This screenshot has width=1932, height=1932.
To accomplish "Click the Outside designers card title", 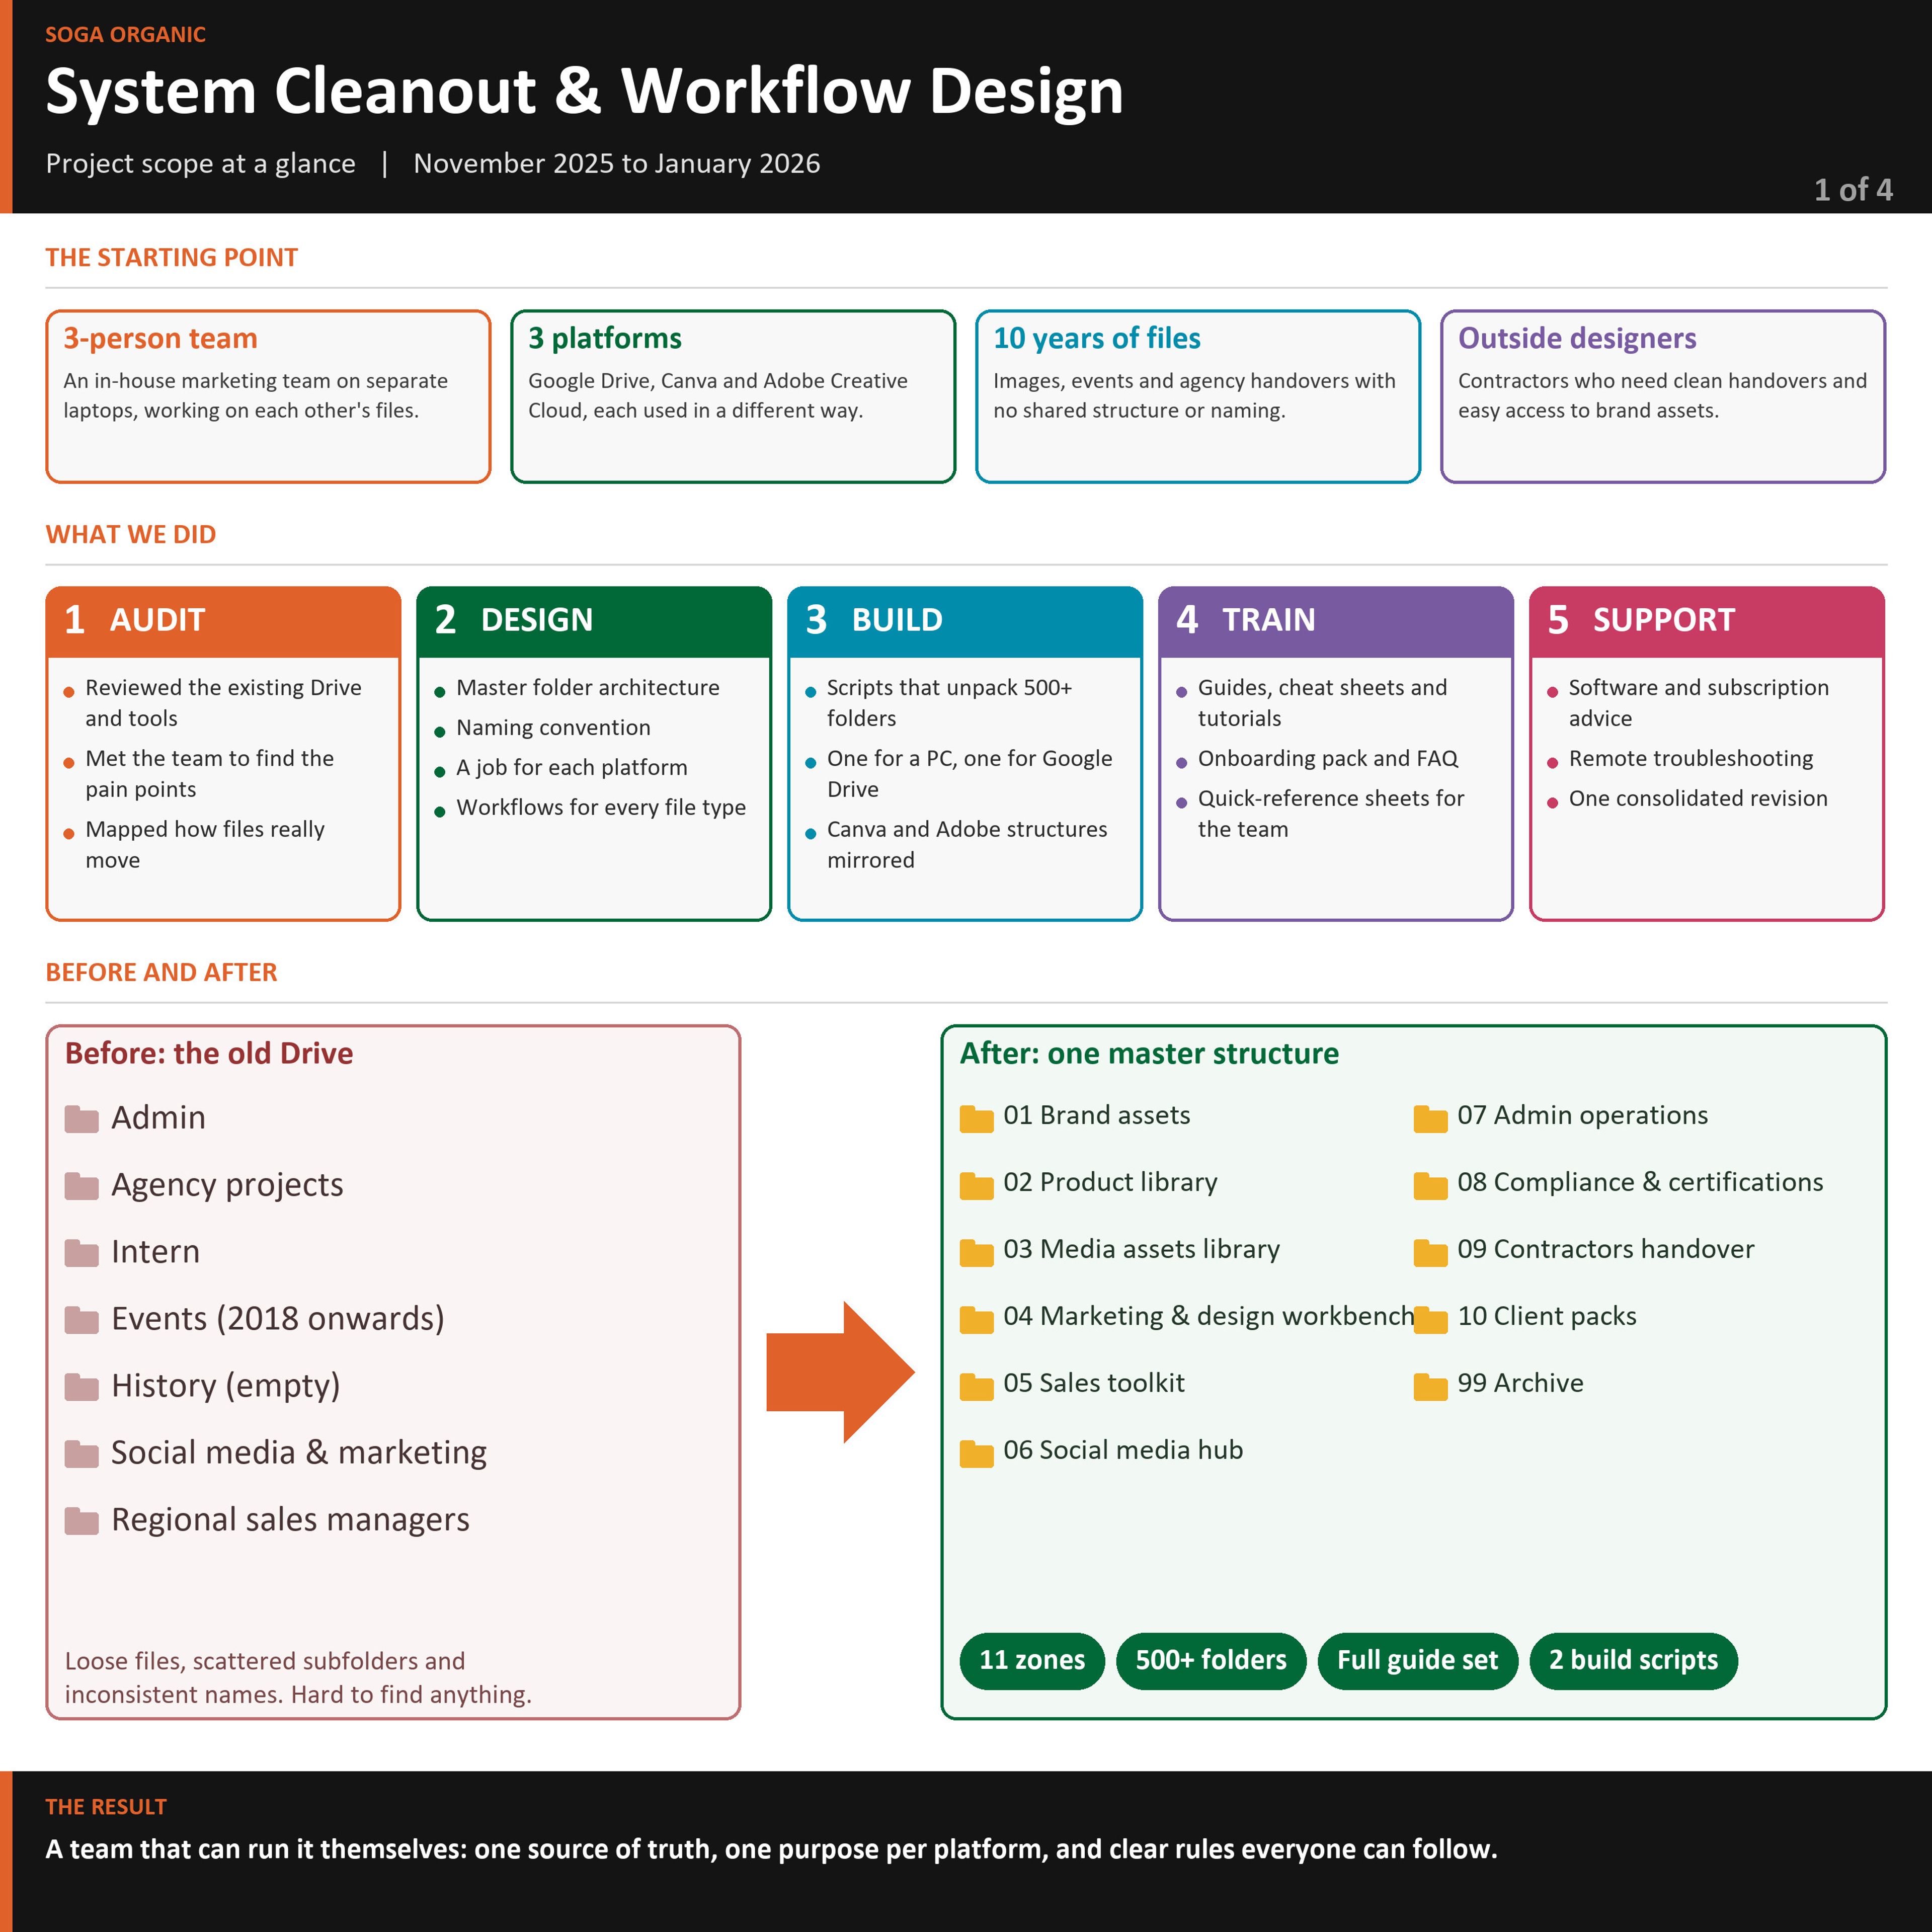I will (1577, 338).
